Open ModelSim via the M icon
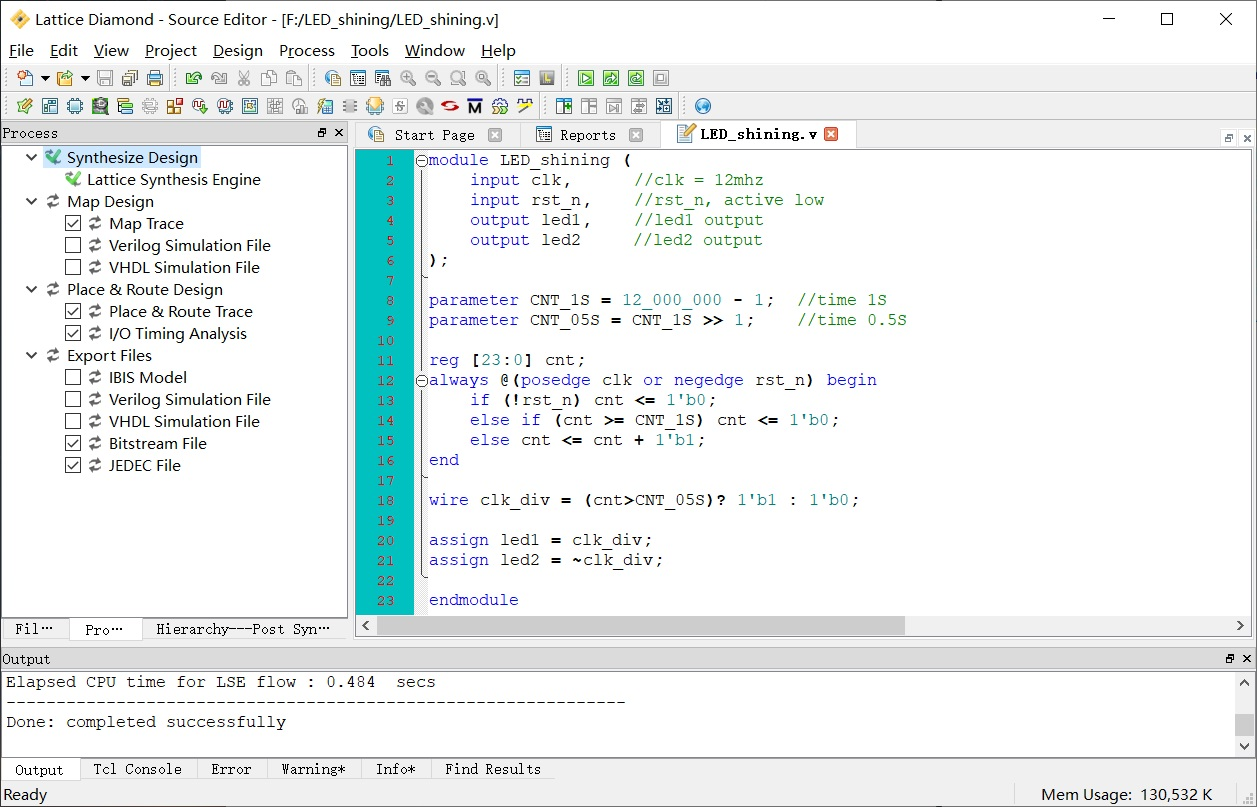 (475, 106)
